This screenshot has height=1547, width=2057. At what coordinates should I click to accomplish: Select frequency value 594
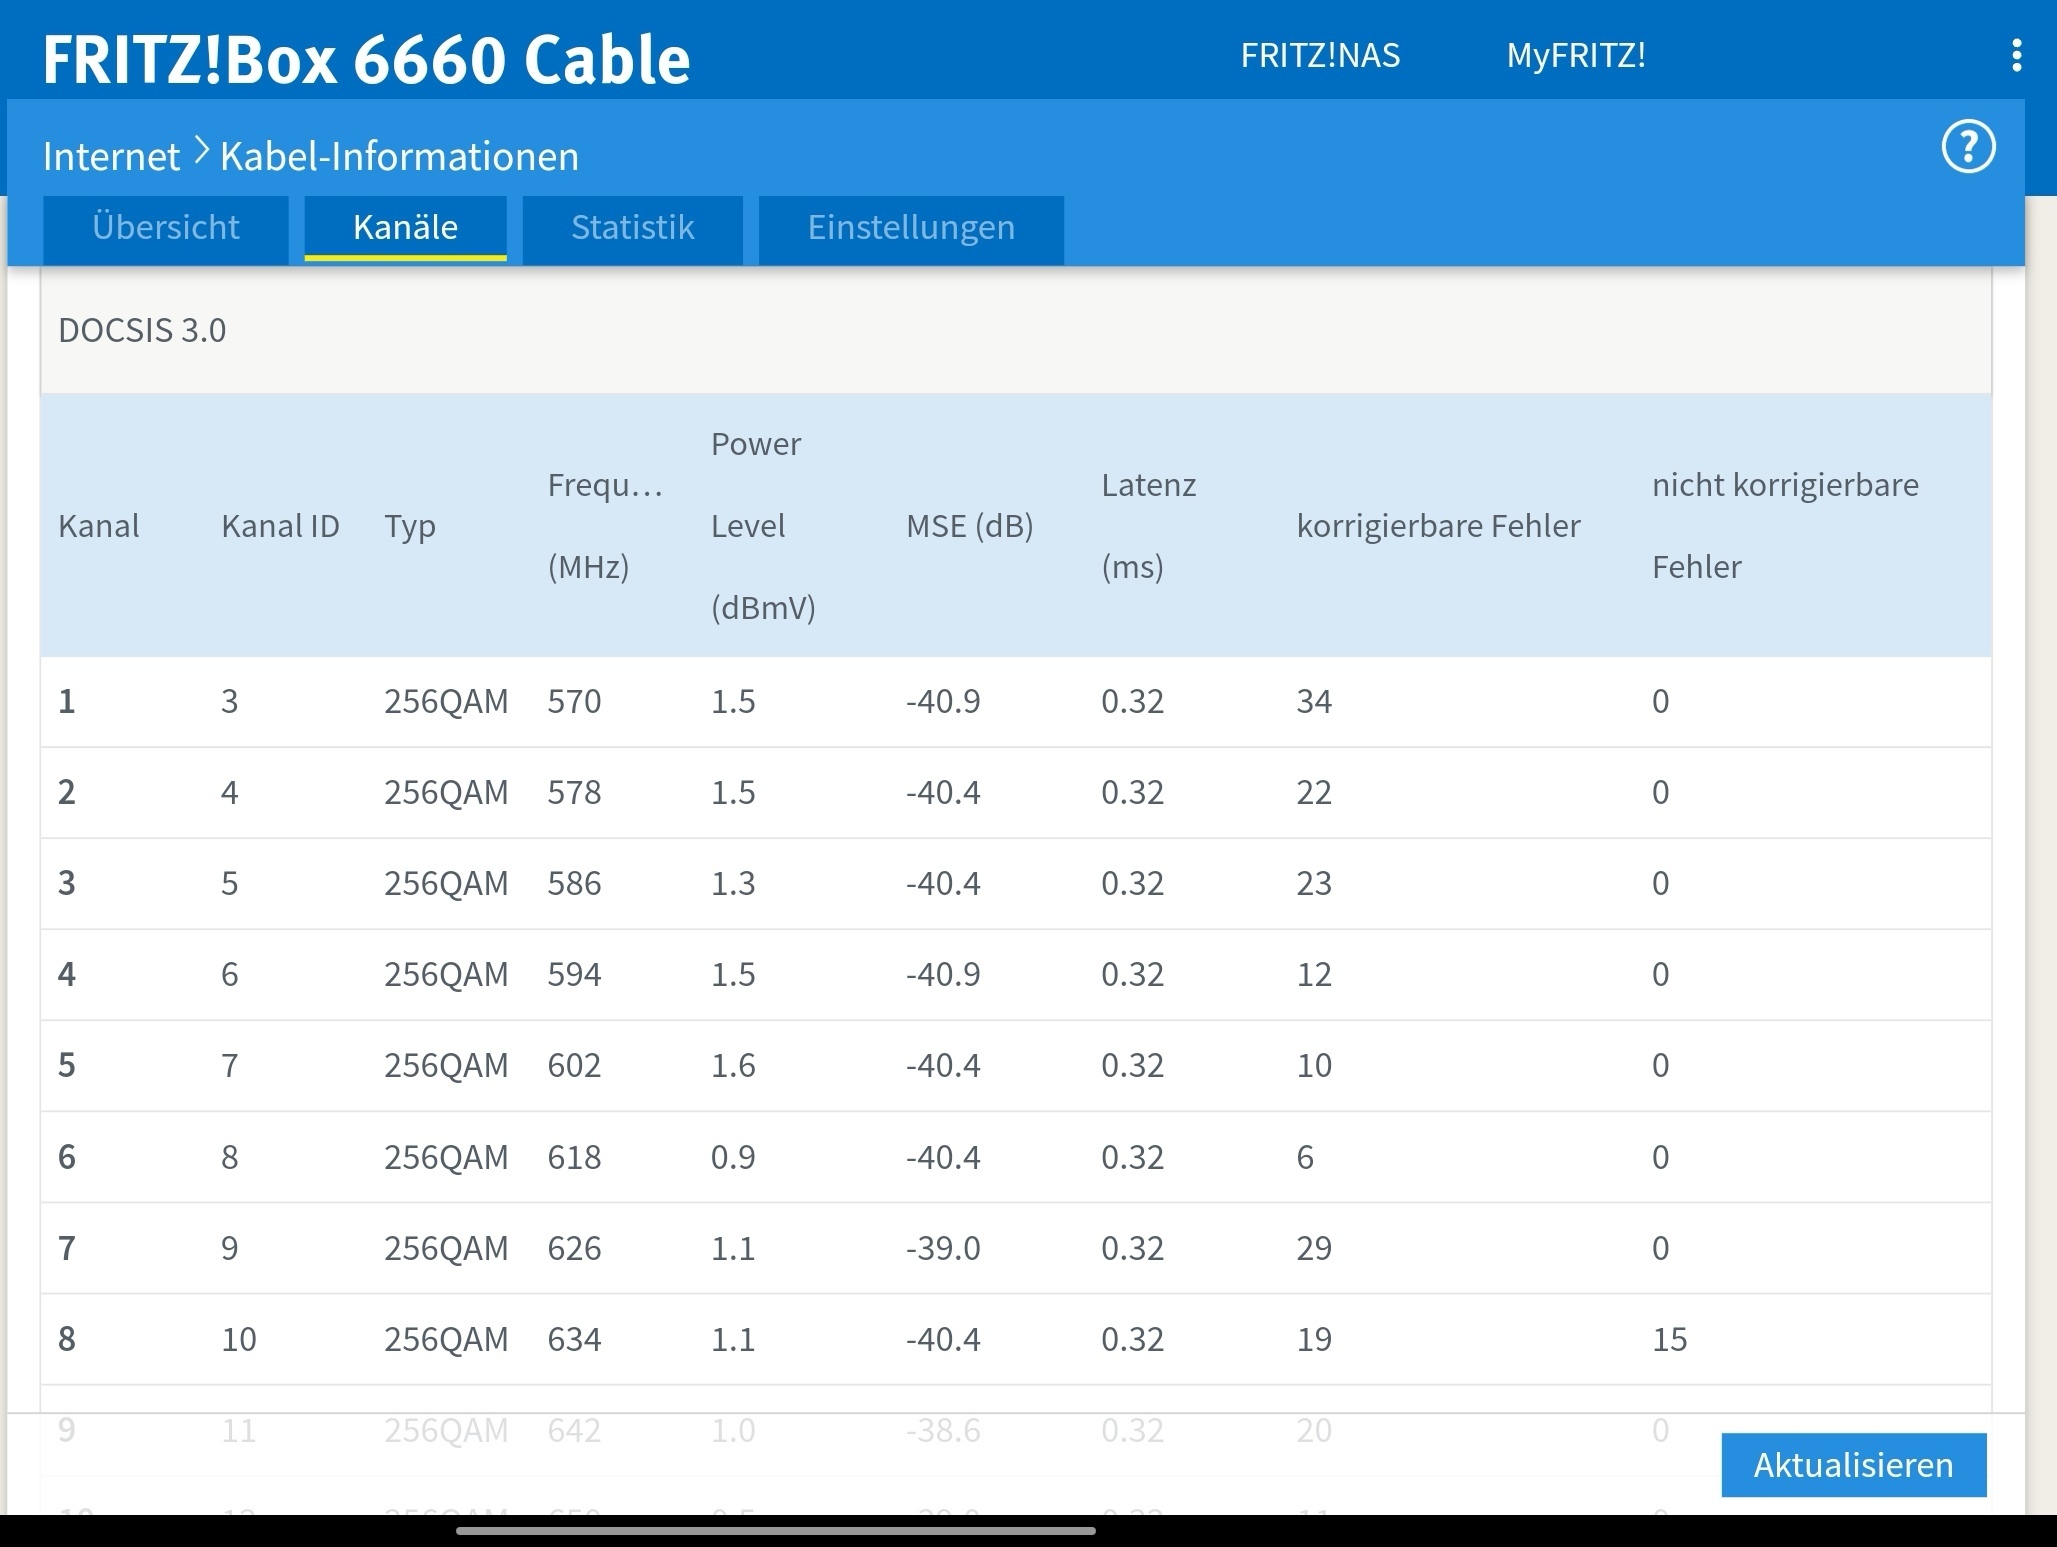[x=574, y=975]
